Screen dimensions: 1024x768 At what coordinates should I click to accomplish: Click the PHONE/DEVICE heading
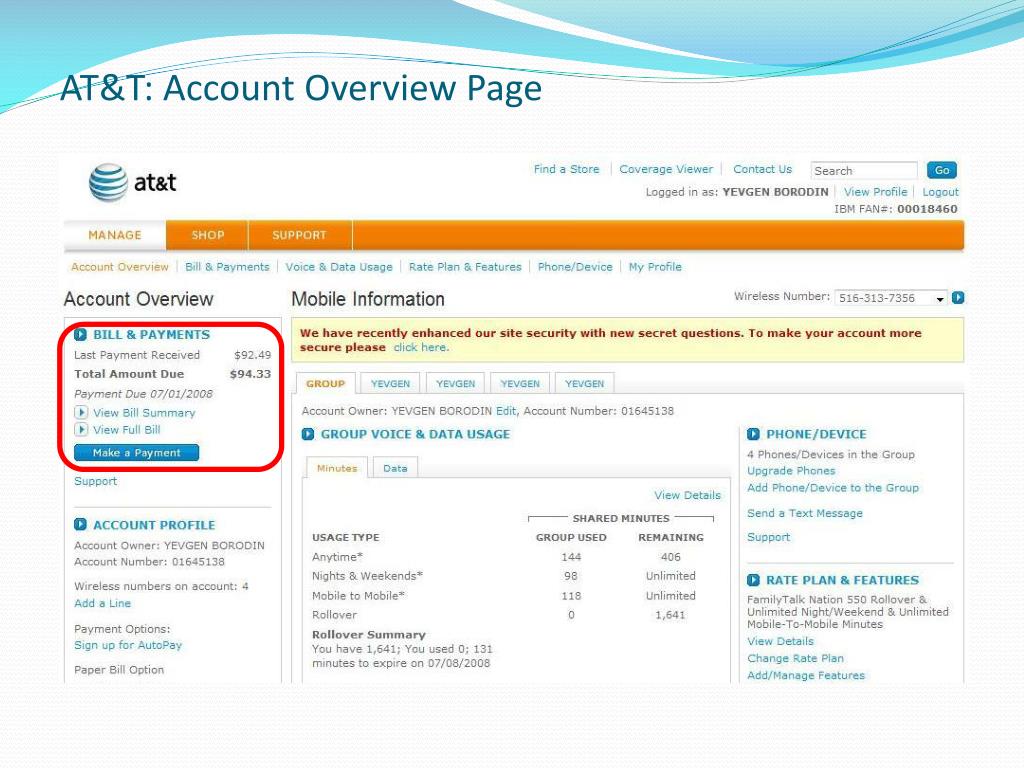[x=816, y=434]
